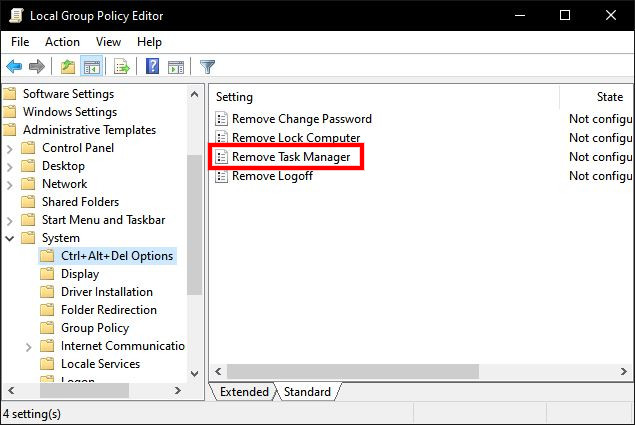Click the Control Panel folder icon

[28, 147]
